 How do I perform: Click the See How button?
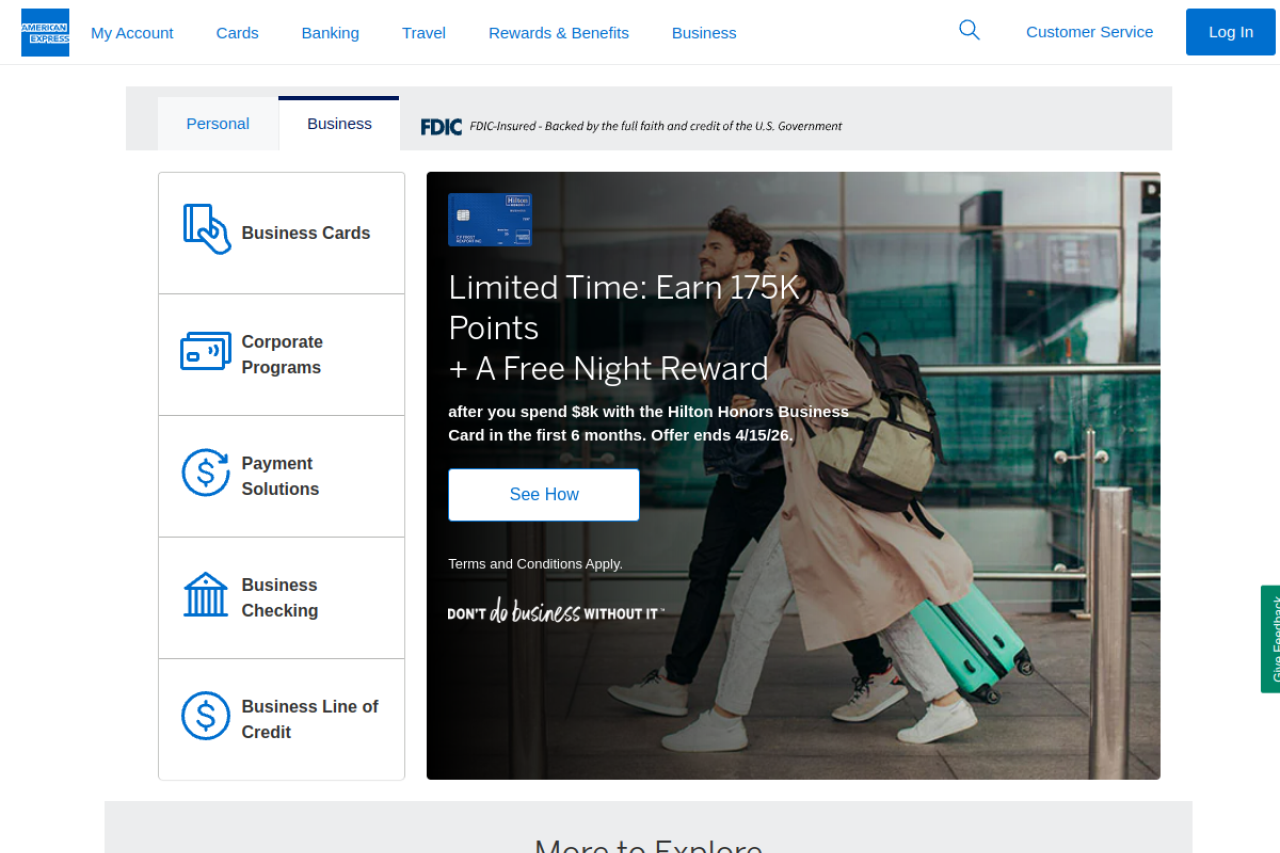pyautogui.click(x=544, y=495)
